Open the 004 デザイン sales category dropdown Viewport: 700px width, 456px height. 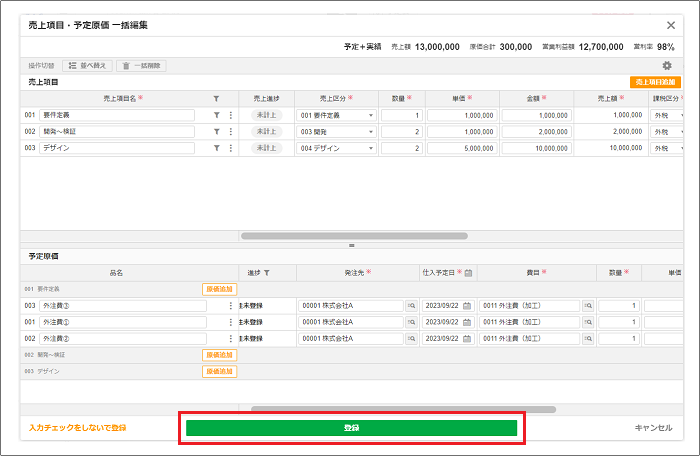click(336, 148)
